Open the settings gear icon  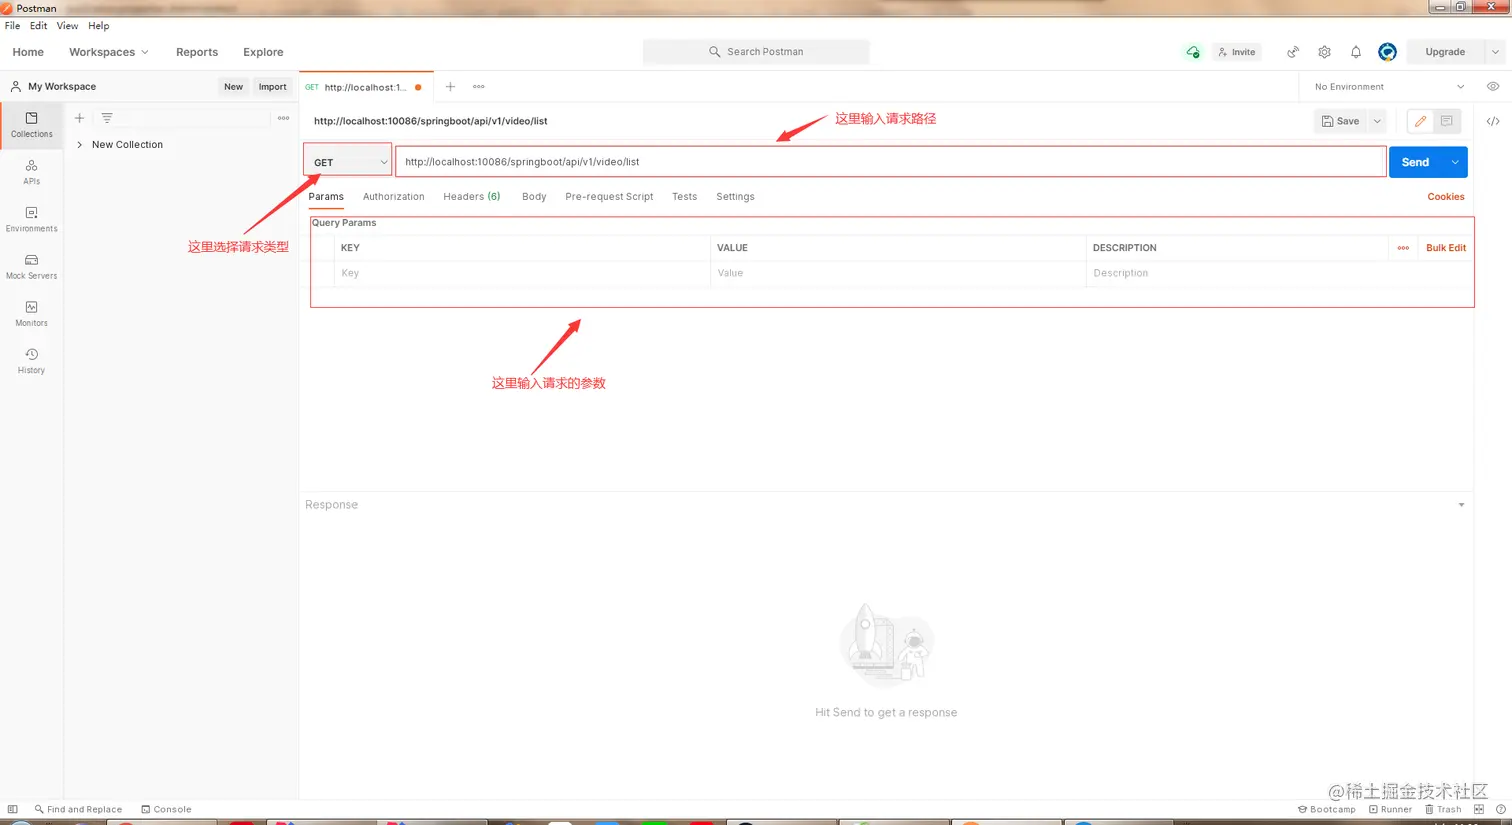click(x=1324, y=52)
